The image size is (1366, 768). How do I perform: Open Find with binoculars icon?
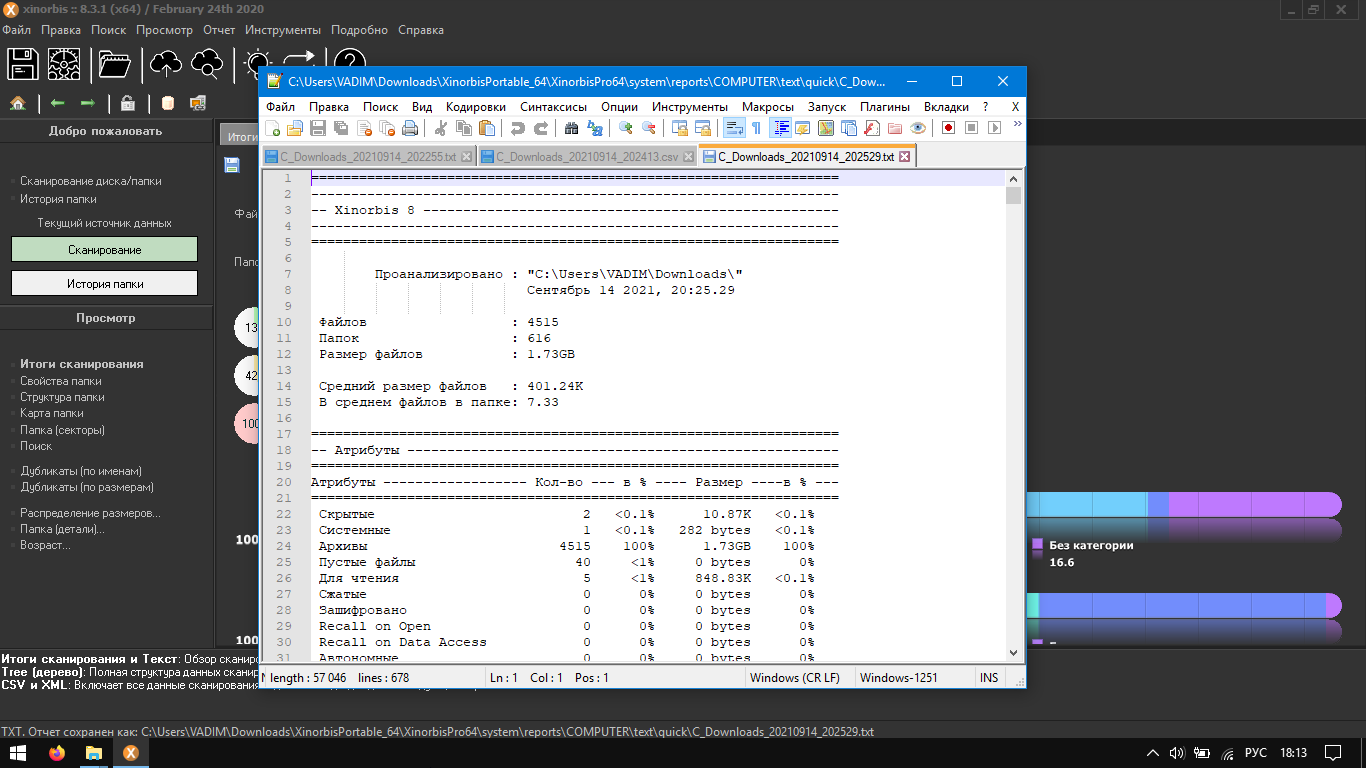[x=572, y=128]
